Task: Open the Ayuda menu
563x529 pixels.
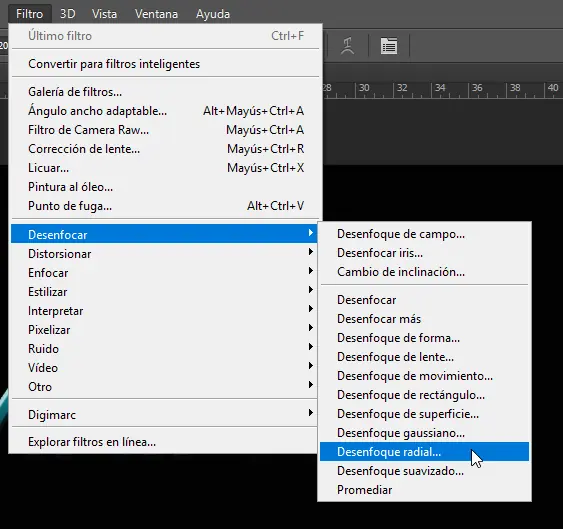Action: (x=213, y=14)
